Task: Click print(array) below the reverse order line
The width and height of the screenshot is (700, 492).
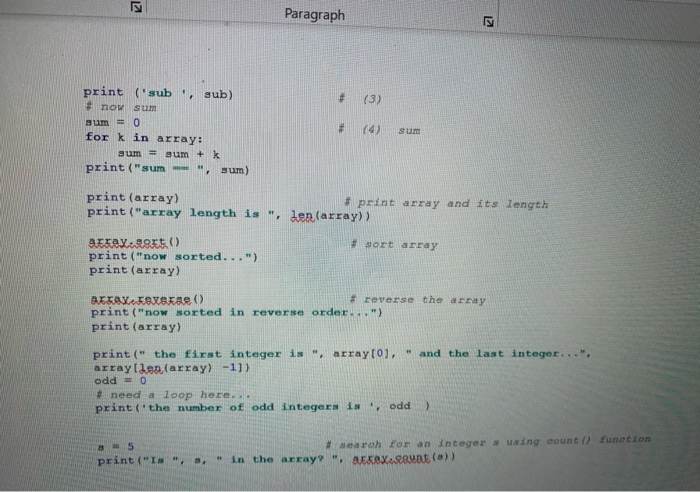Action: point(136,327)
